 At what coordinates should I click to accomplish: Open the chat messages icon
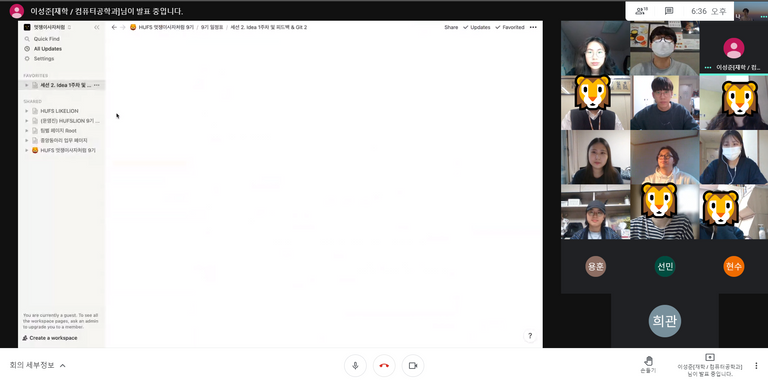[669, 11]
